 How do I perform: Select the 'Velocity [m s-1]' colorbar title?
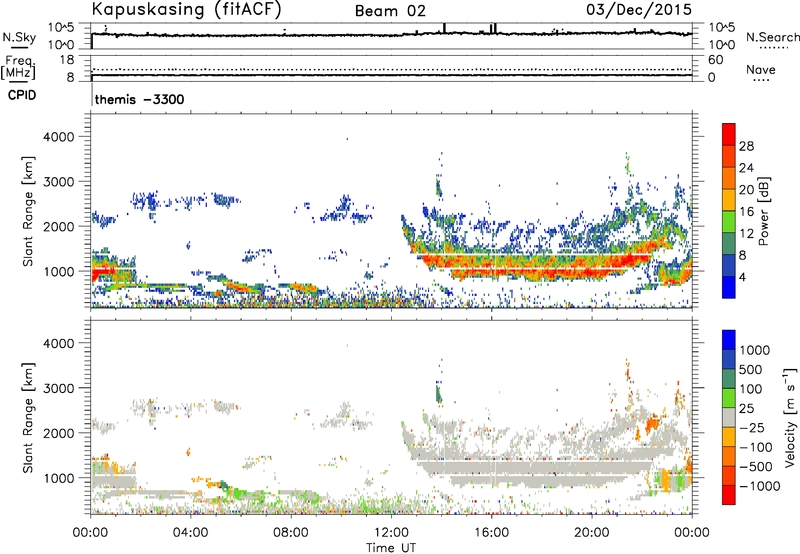pyautogui.click(x=789, y=417)
